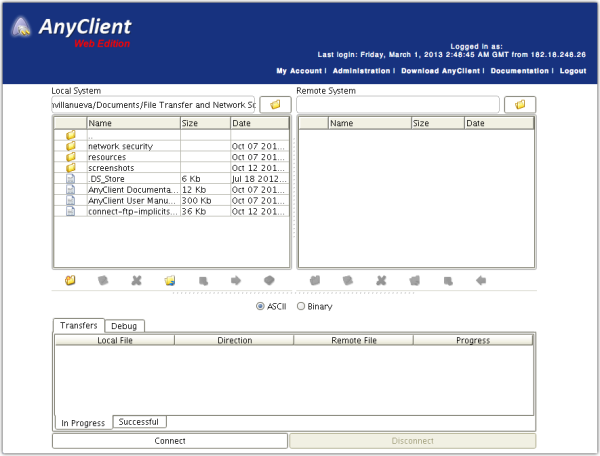The image size is (600, 456).
Task: Click the right arrow upload icon
Action: click(236, 281)
